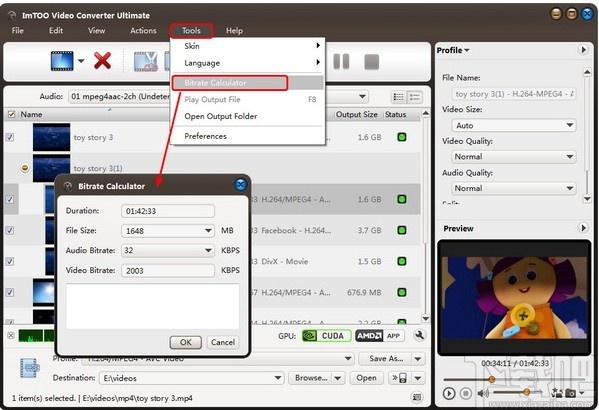Toggle checkbox of the 676.9 MB row

(x=10, y=292)
